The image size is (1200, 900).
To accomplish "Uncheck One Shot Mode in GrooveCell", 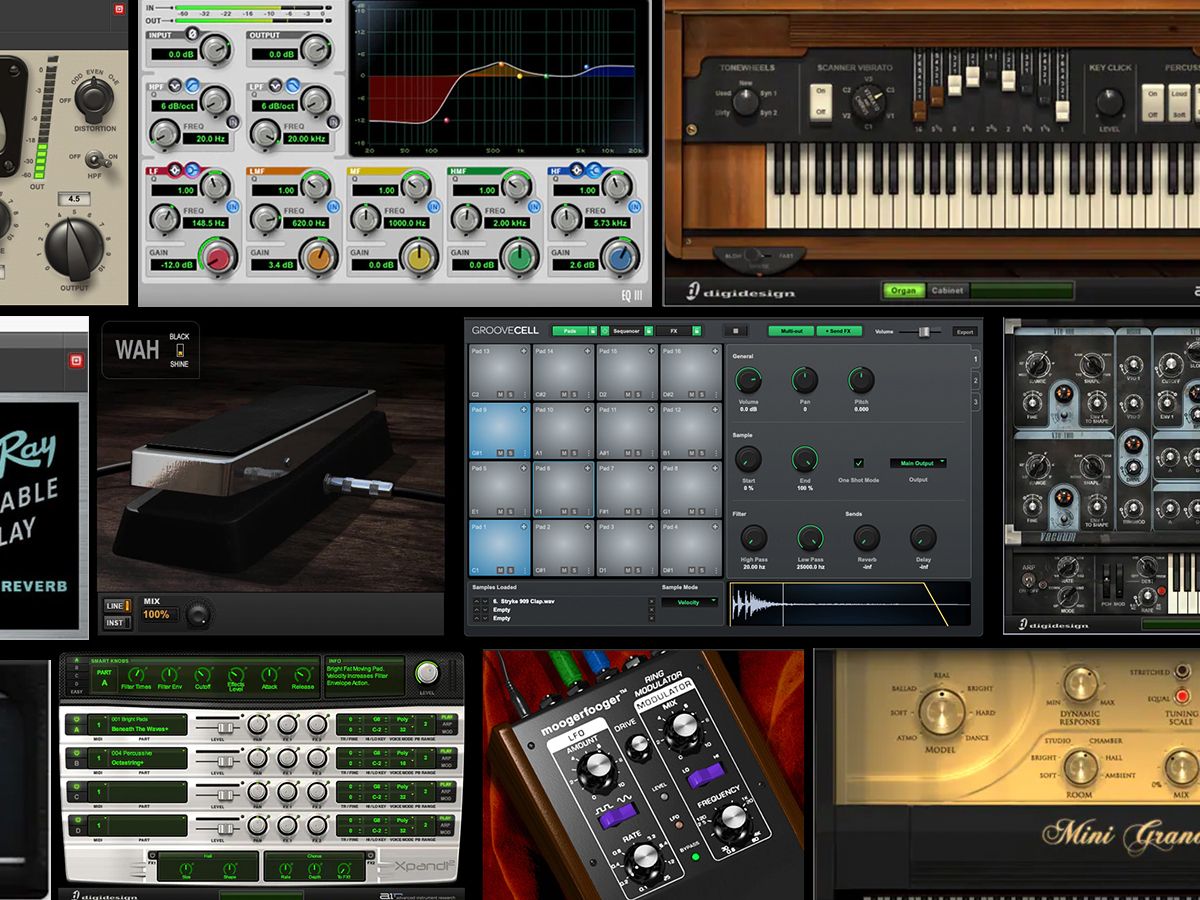I will click(x=858, y=463).
